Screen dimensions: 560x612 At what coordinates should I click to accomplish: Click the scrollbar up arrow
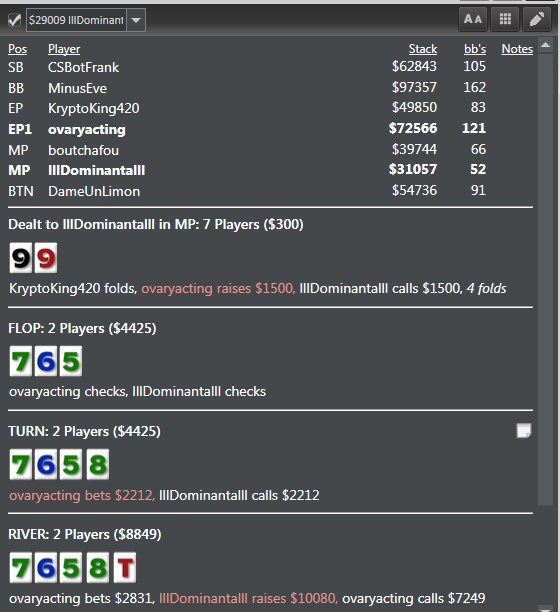[546, 46]
